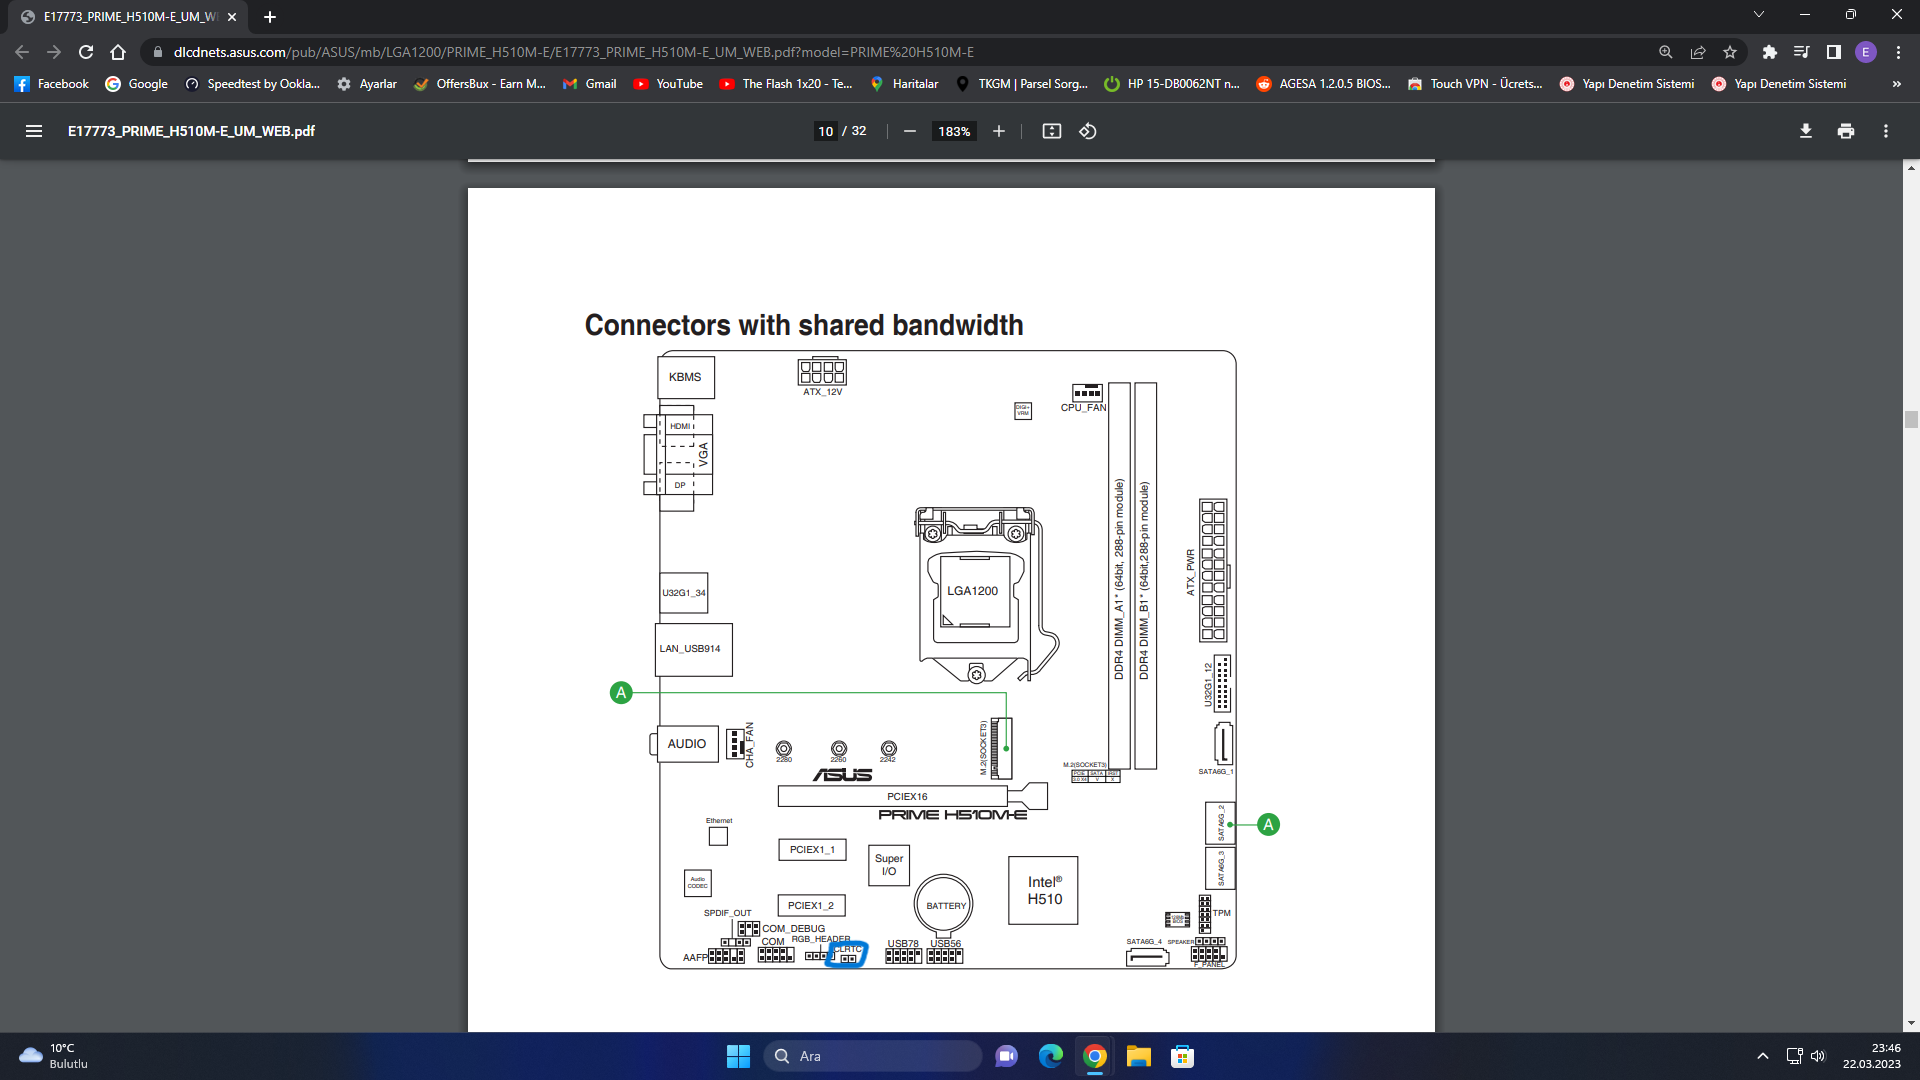1920x1080 pixels.
Task: Open the volume speaker tray icon
Action: coord(1818,1056)
